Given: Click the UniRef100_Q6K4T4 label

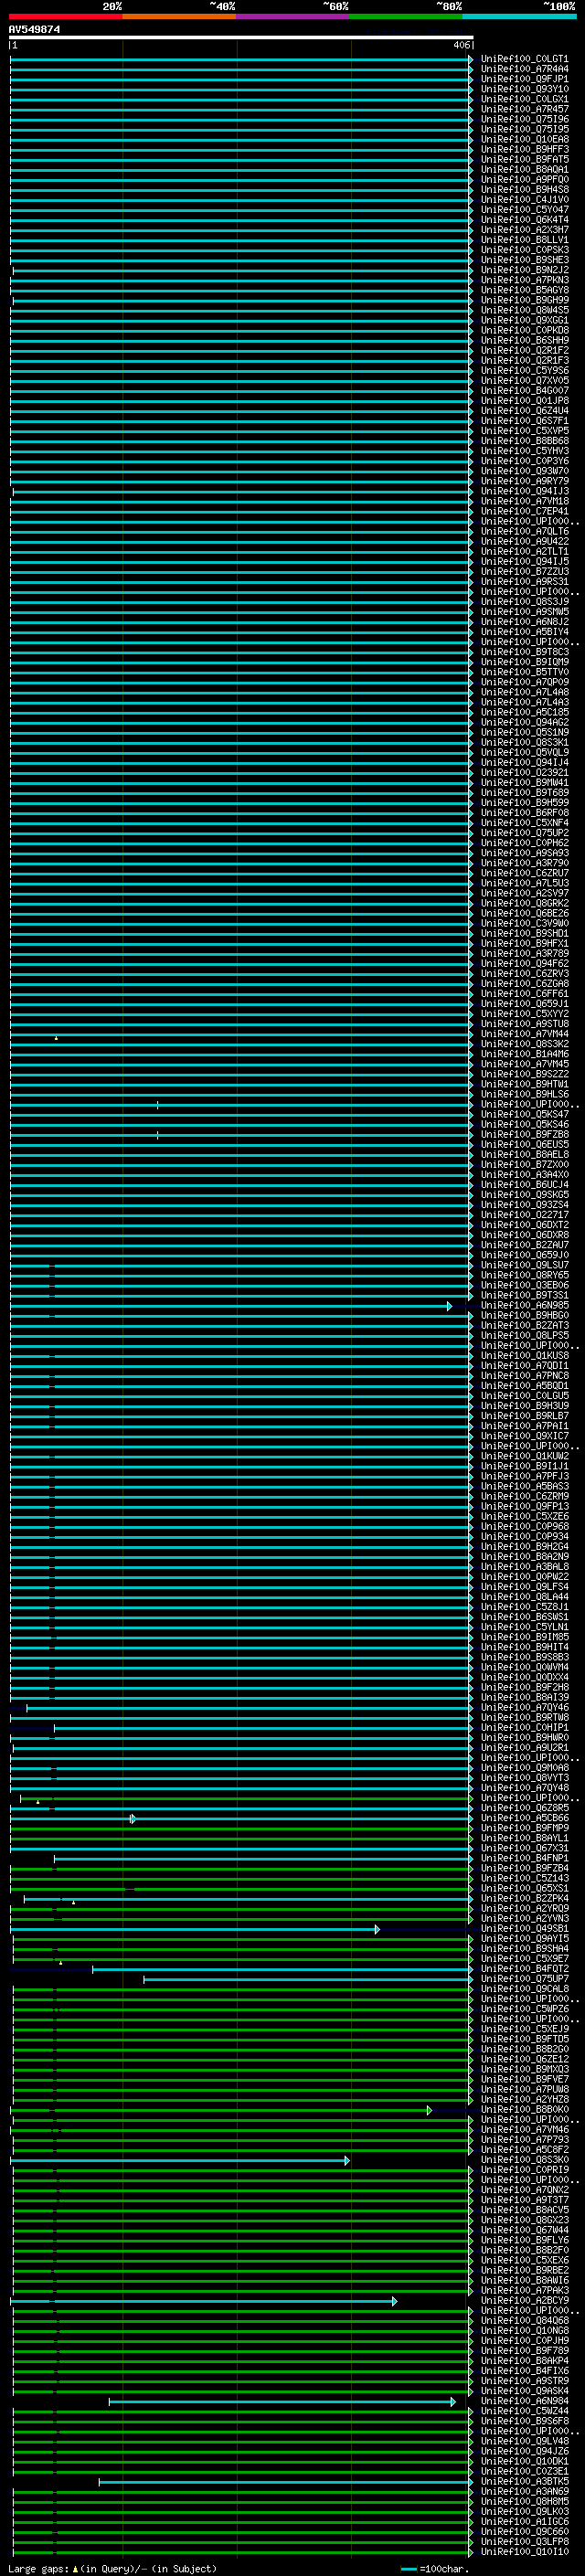Looking at the screenshot, I should click(524, 220).
